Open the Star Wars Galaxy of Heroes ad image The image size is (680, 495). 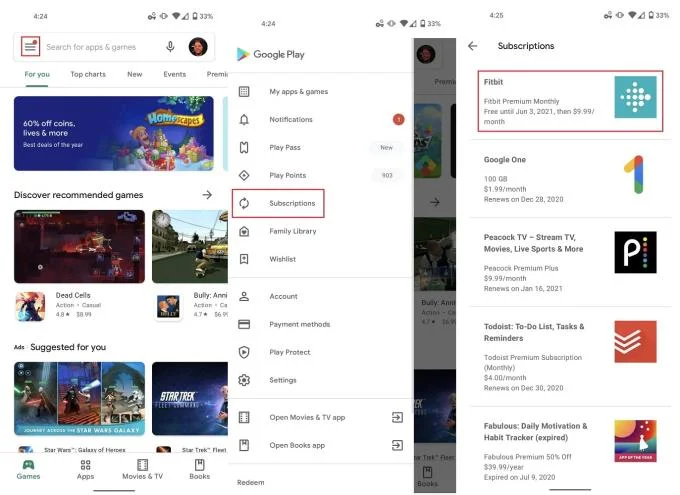(79, 399)
